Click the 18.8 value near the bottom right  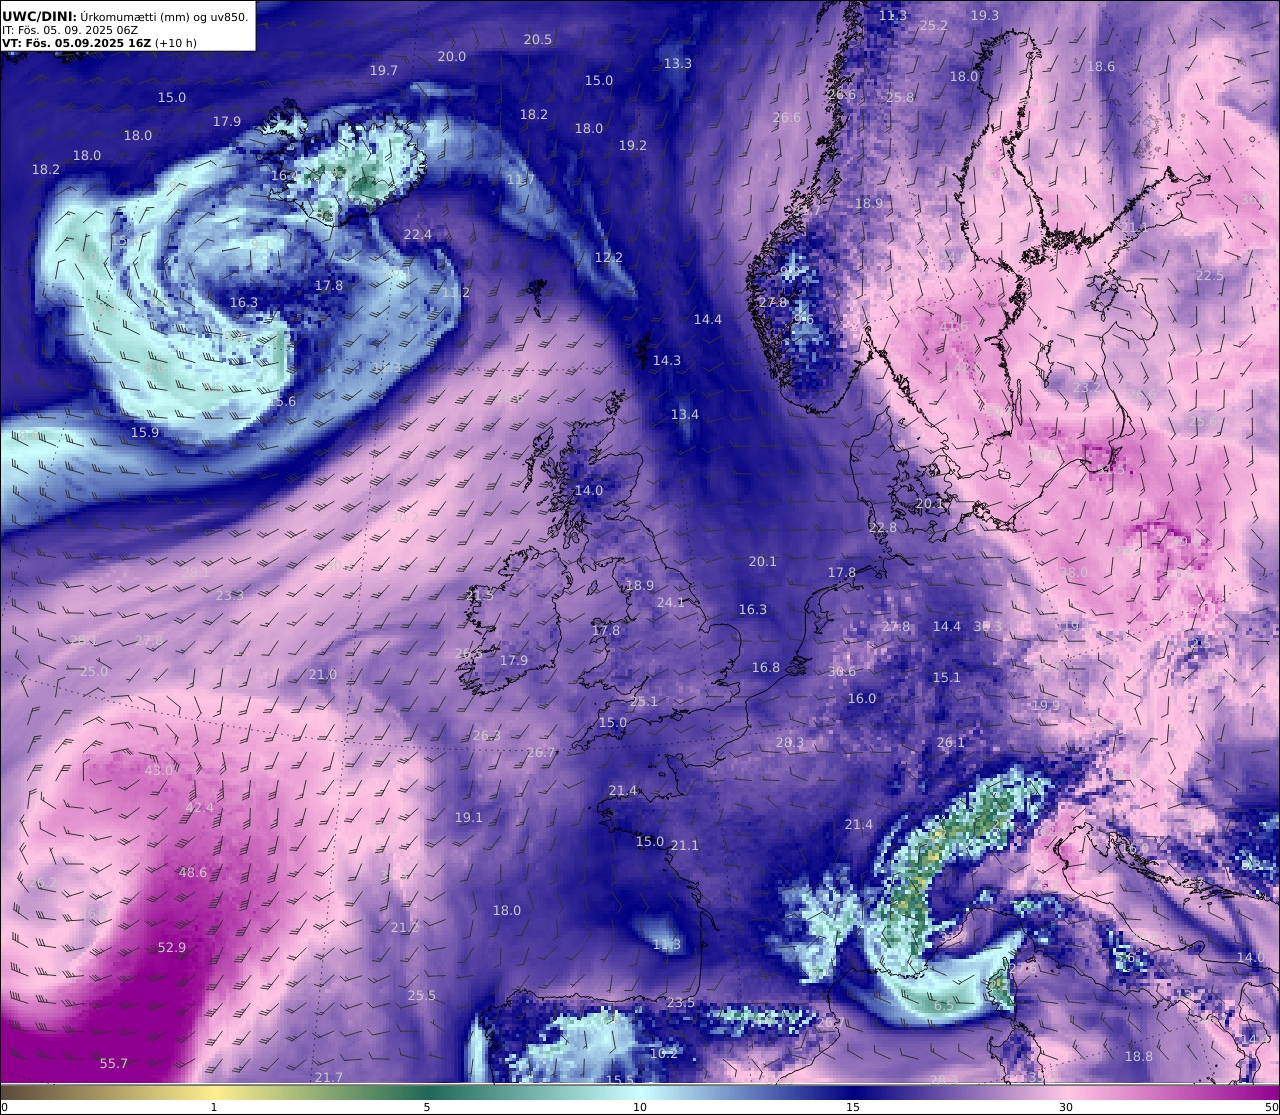(x=1139, y=1056)
